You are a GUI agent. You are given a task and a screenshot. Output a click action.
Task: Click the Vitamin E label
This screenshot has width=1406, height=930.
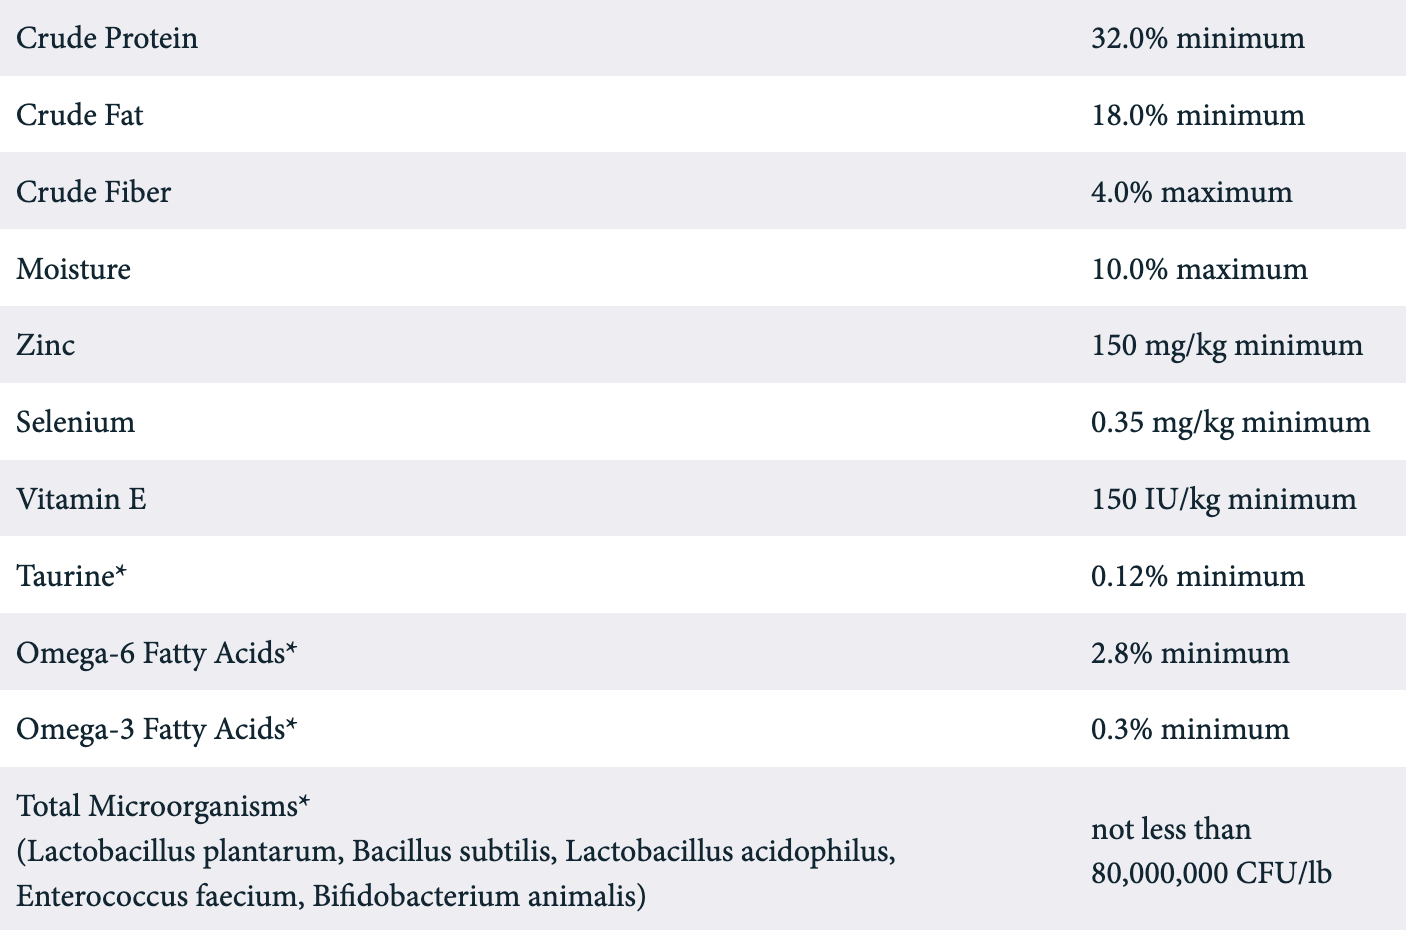coord(82,499)
